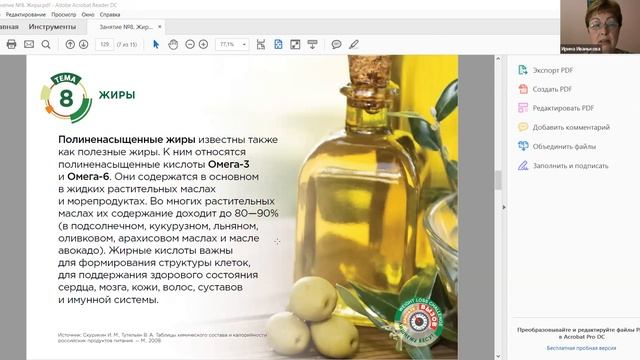The height and width of the screenshot is (360, 640).
Task: Activate the Hand pan tool
Action: click(173, 44)
